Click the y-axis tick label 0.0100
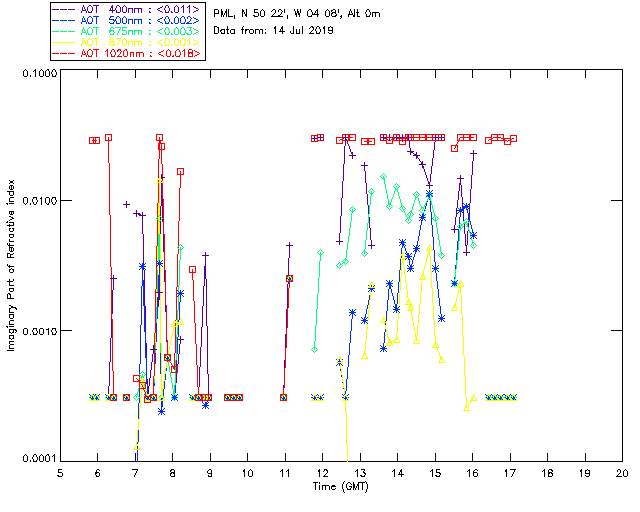 point(40,201)
